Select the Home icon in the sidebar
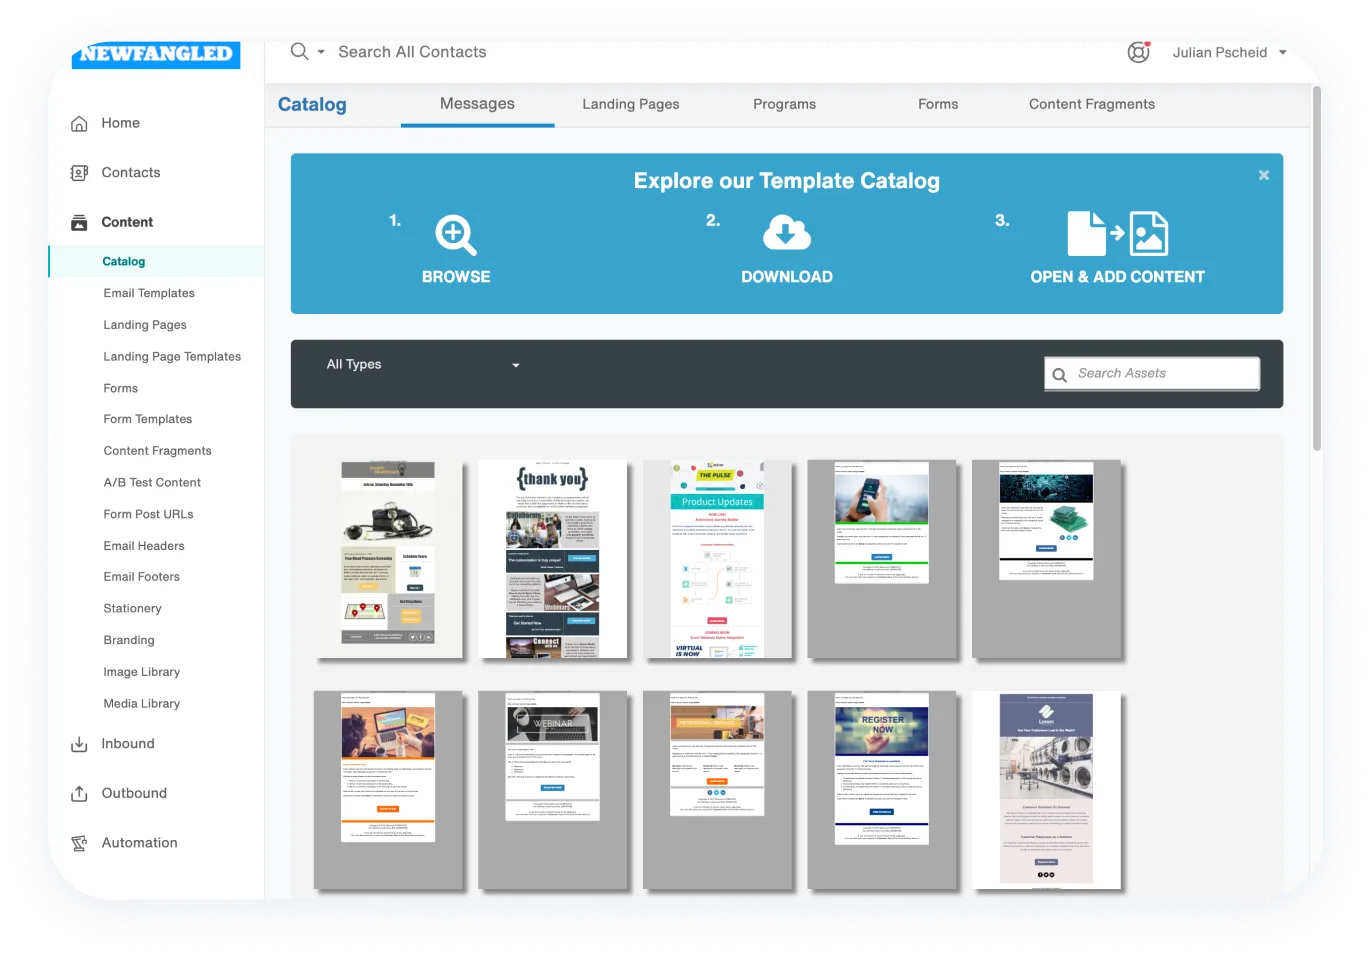 (x=79, y=122)
